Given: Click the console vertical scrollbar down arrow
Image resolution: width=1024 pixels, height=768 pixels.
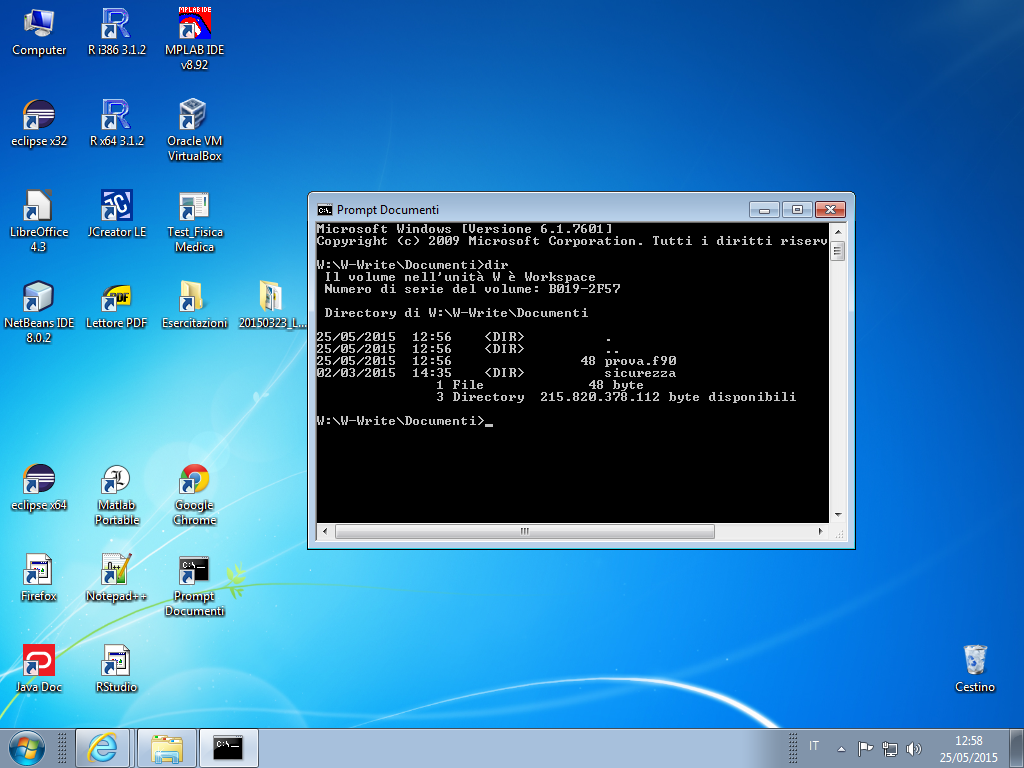Looking at the screenshot, I should 838,515.
